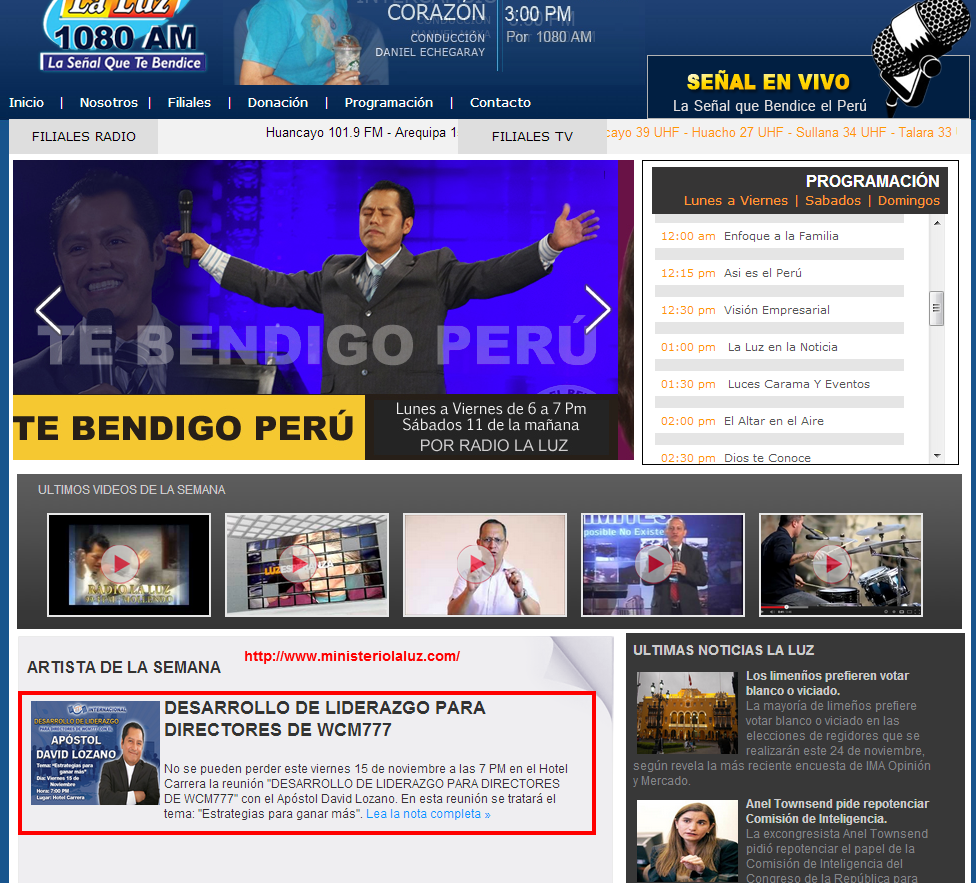Open the Inicio menu
The width and height of the screenshot is (976, 883).
pos(26,103)
